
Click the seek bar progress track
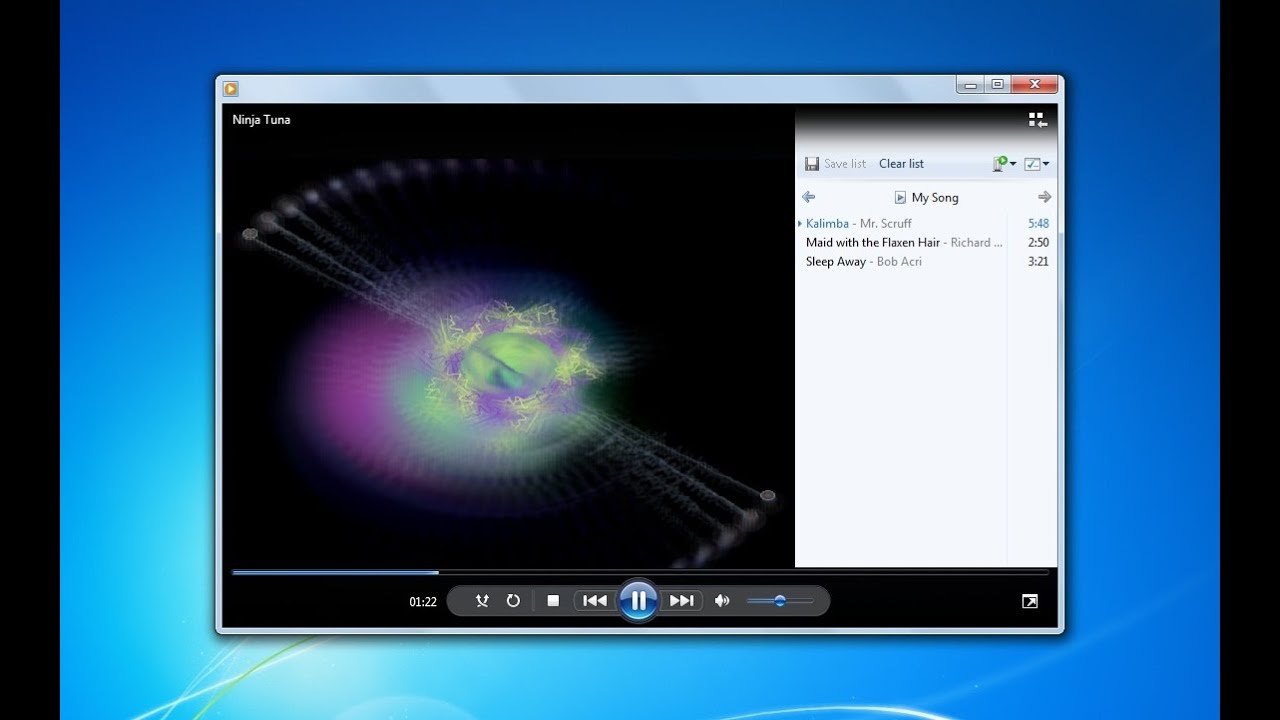(640, 572)
